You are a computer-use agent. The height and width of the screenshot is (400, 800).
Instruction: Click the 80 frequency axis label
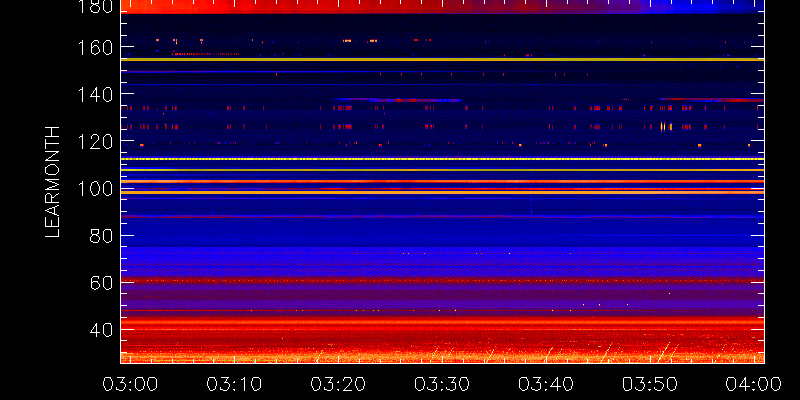pyautogui.click(x=101, y=236)
